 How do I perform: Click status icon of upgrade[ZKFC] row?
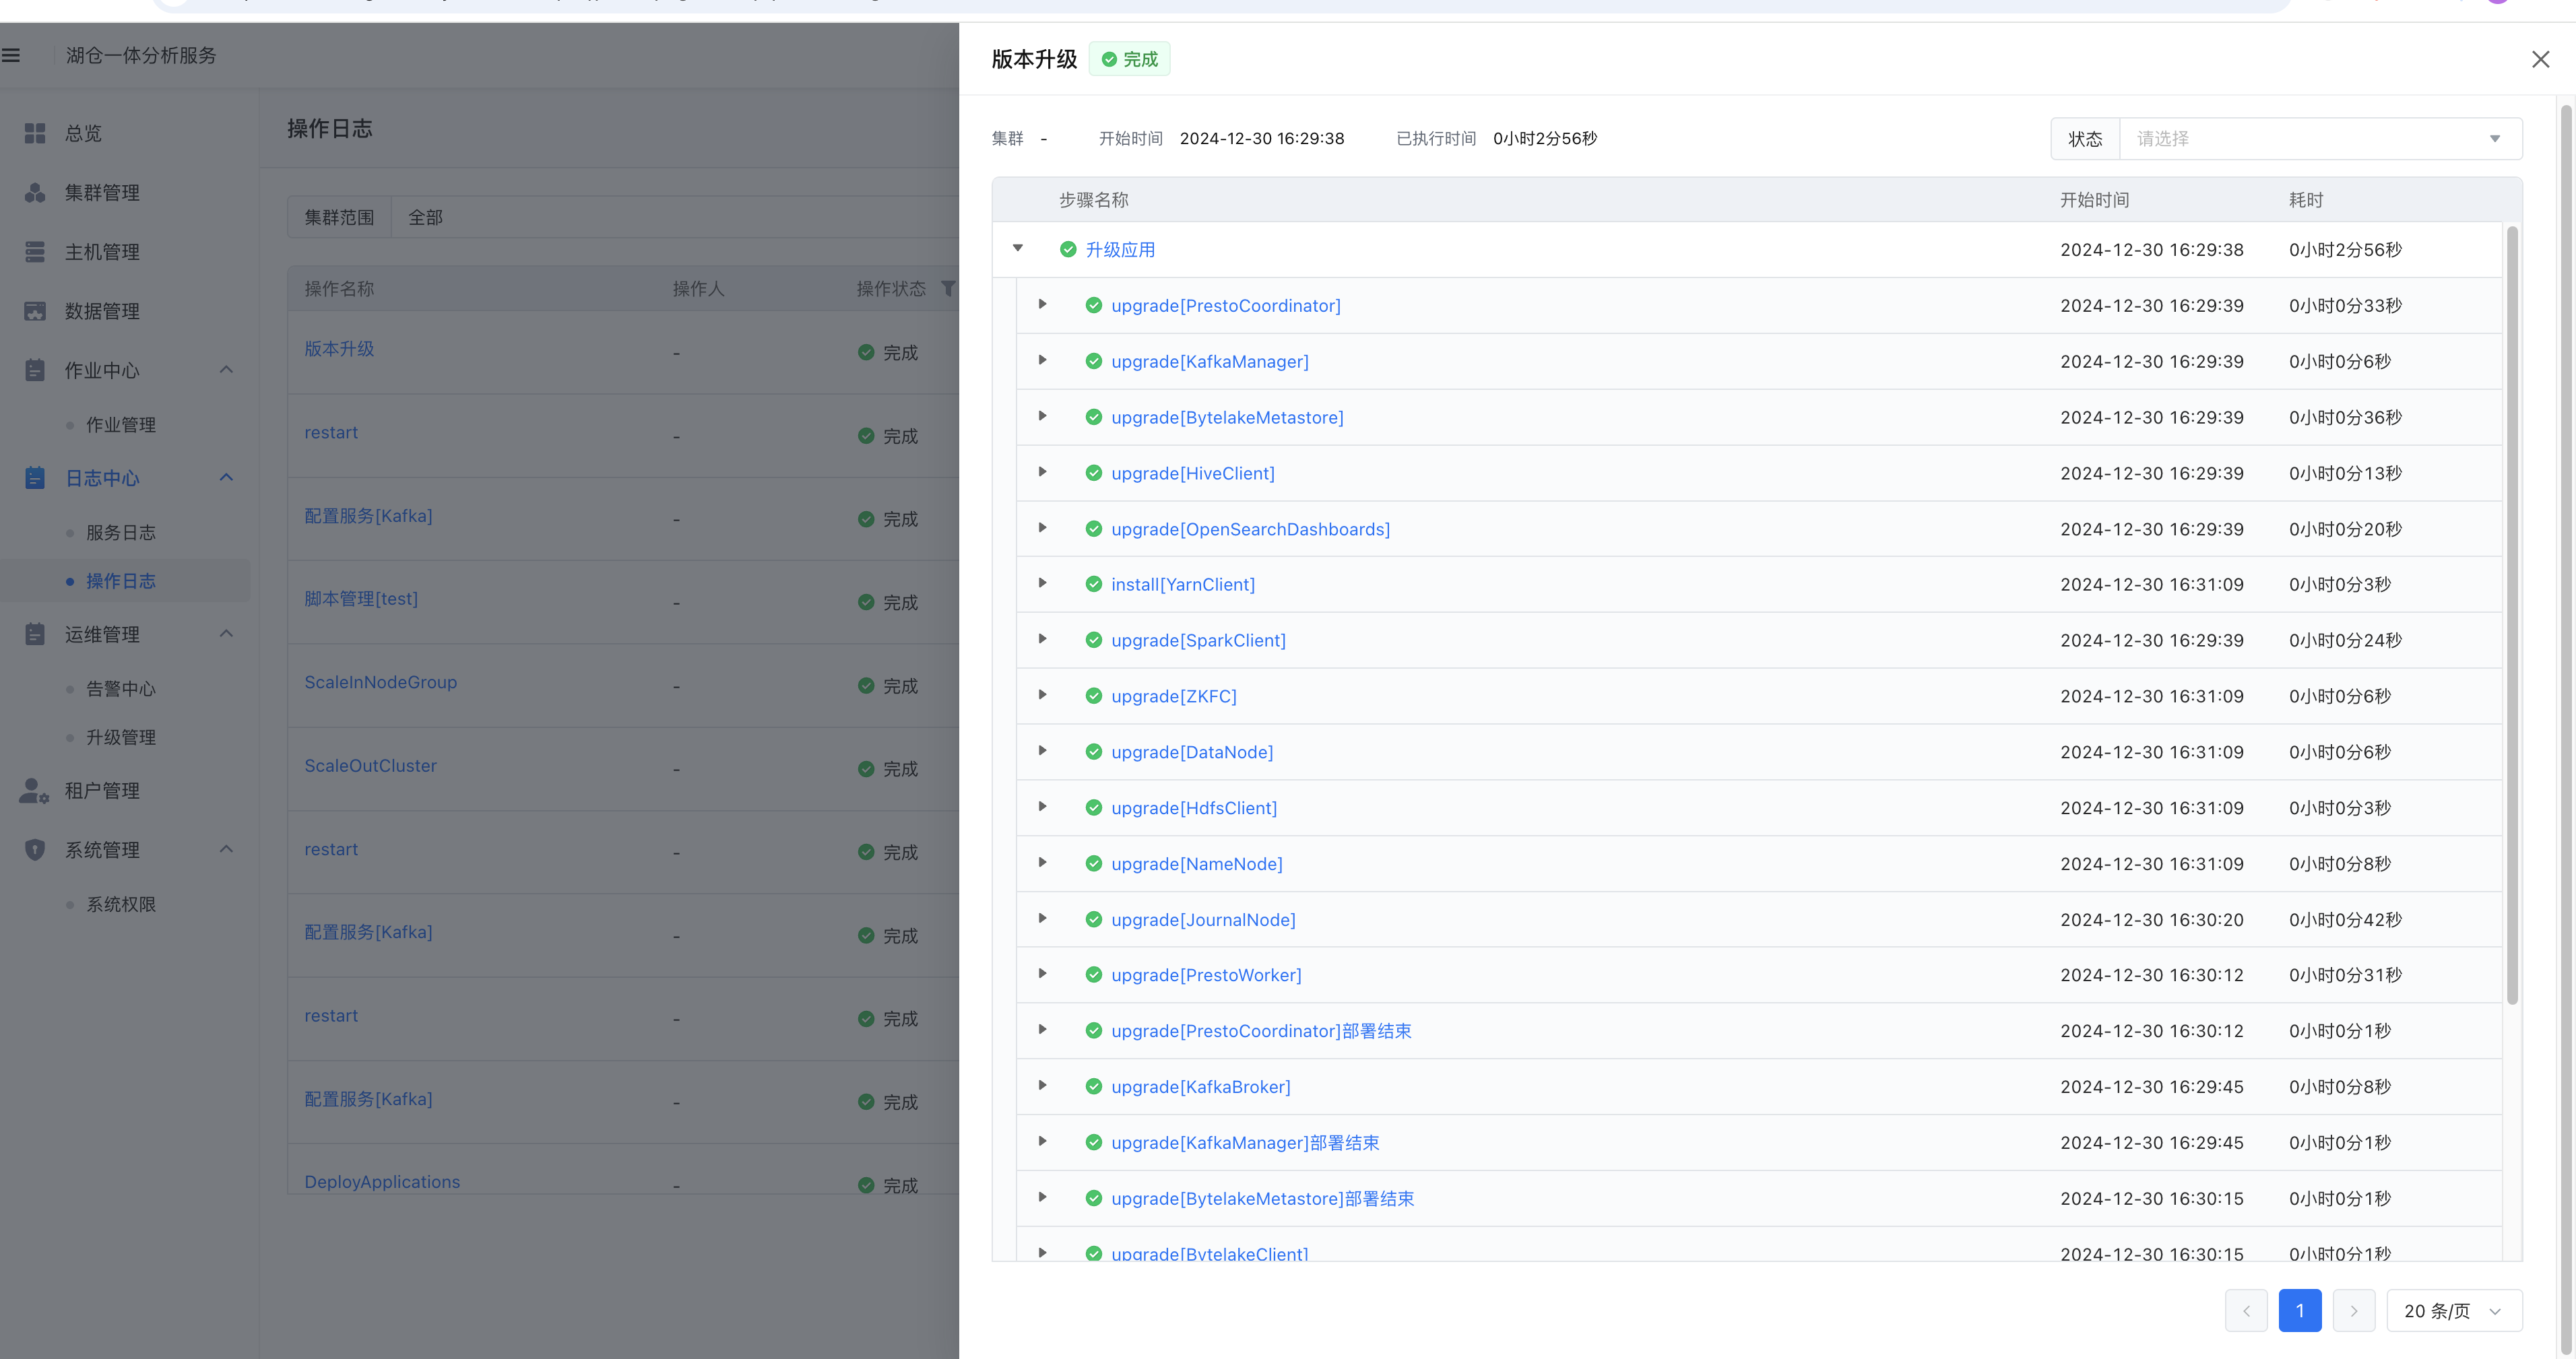1094,696
